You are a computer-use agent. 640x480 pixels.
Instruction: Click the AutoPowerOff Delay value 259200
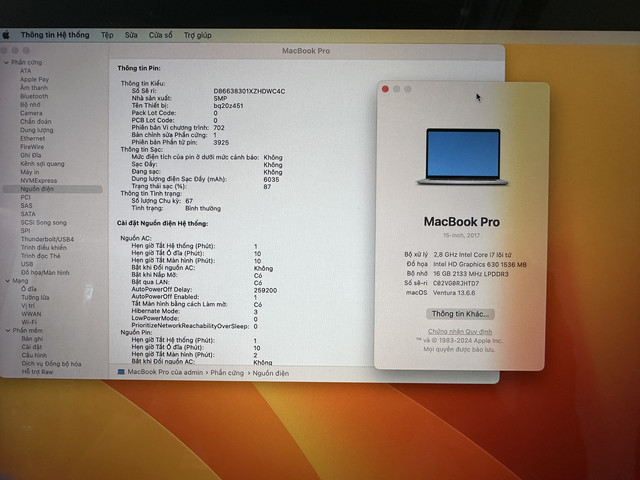click(x=265, y=290)
